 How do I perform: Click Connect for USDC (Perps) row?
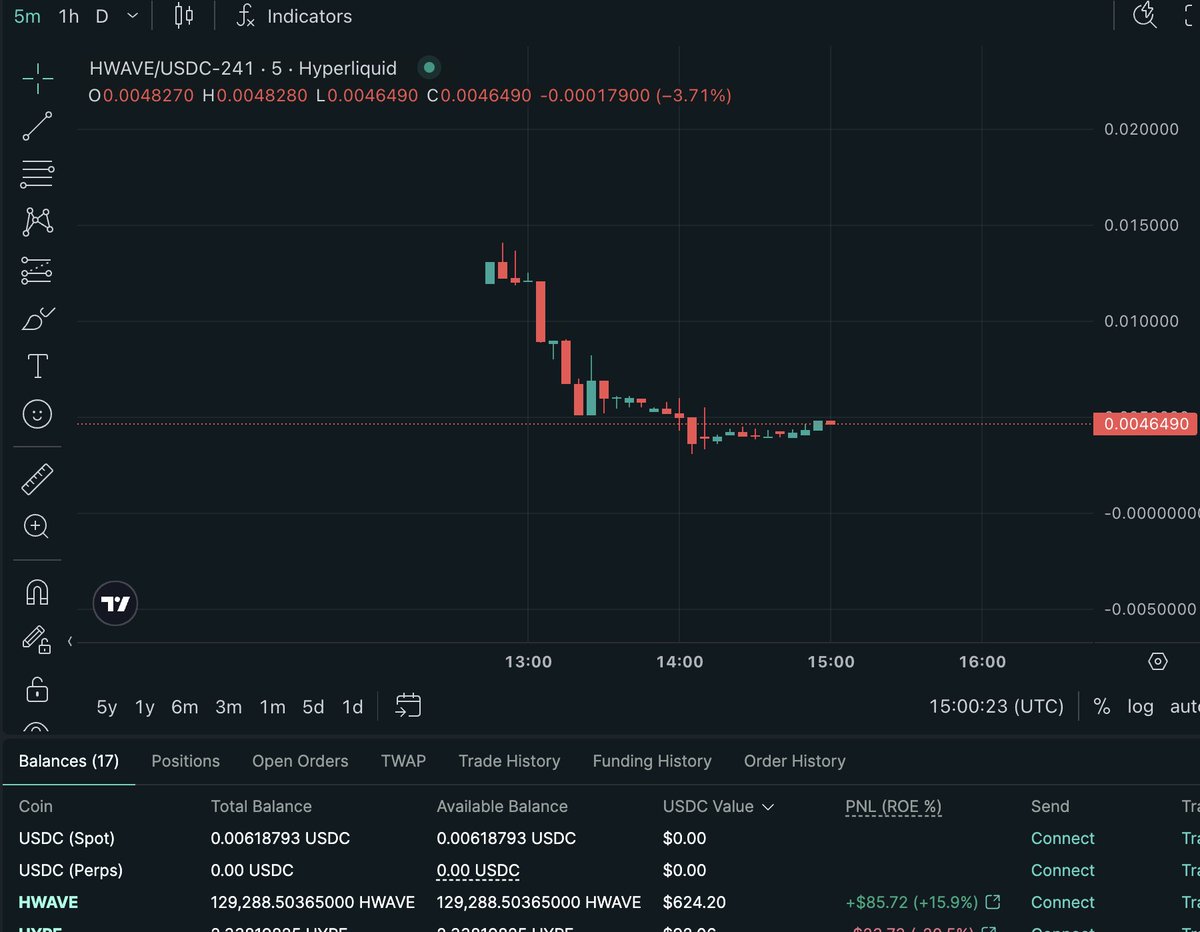[1063, 870]
